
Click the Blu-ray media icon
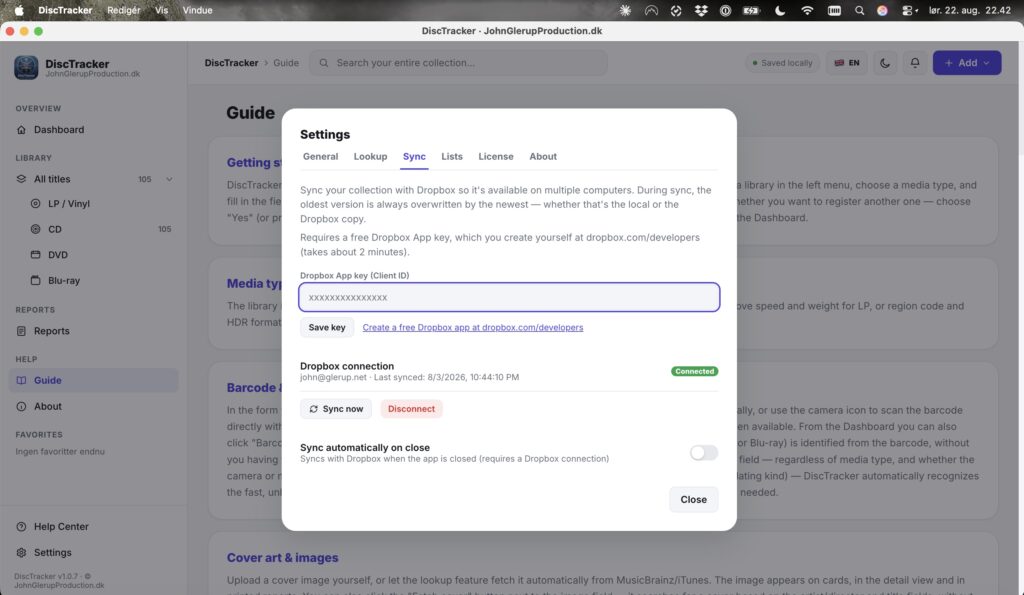click(36, 280)
